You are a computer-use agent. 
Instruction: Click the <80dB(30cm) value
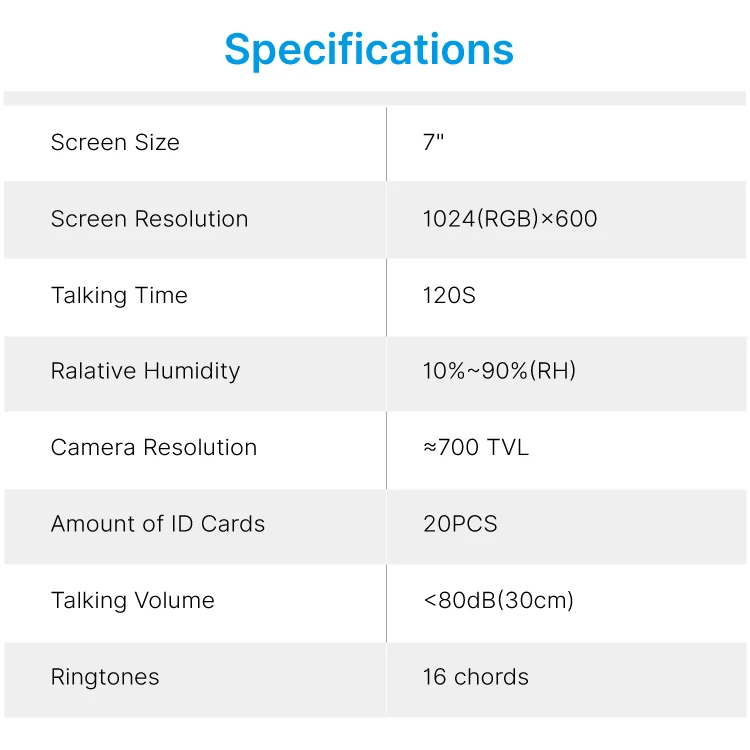498,600
